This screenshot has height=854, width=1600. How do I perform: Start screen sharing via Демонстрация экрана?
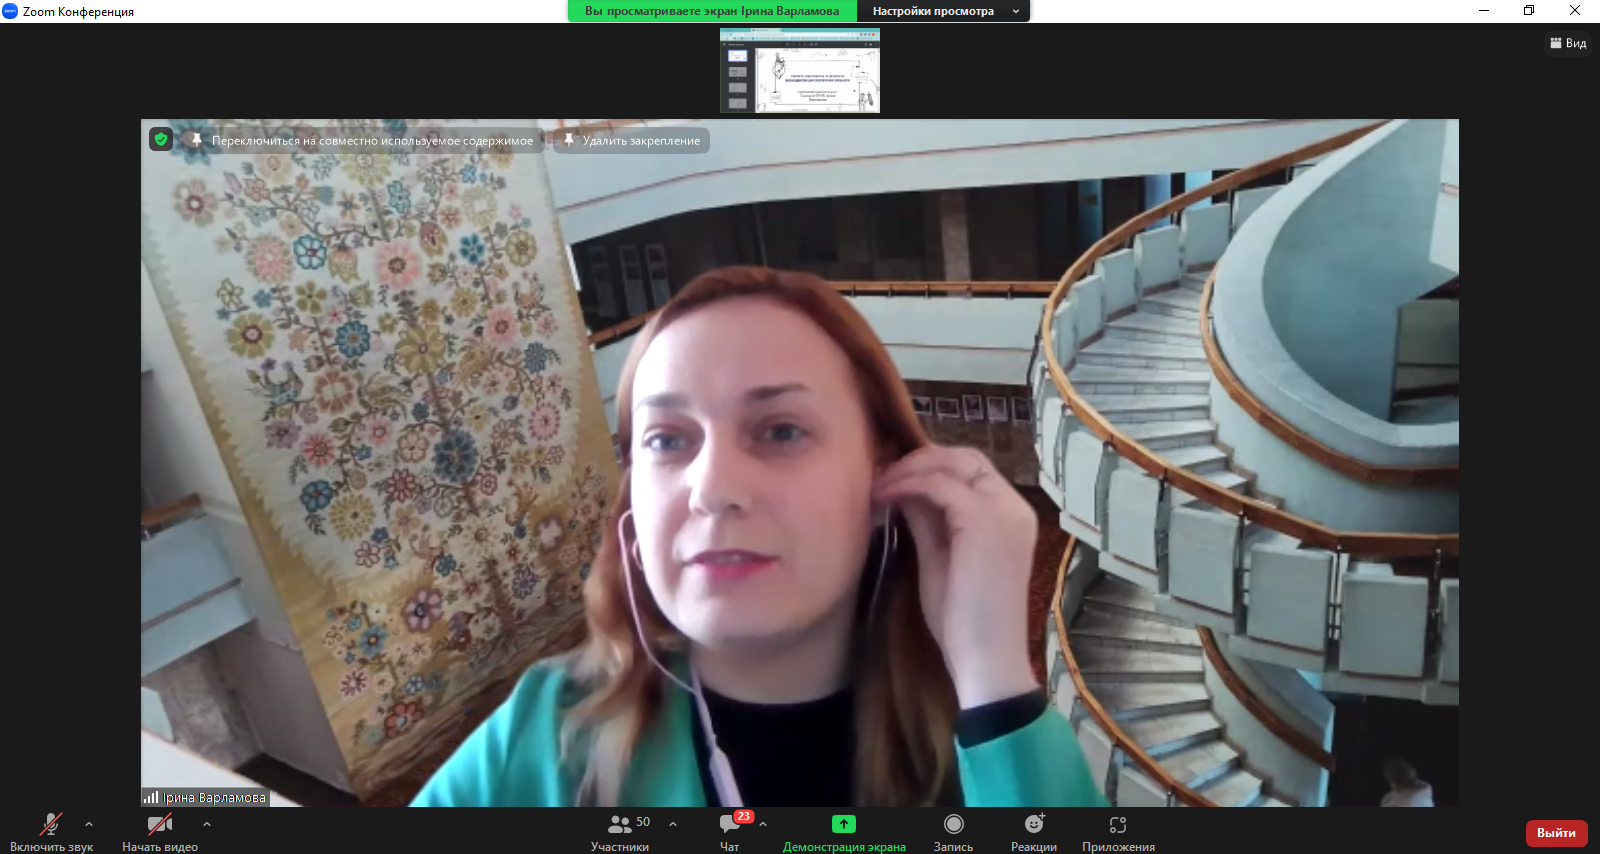(x=844, y=832)
